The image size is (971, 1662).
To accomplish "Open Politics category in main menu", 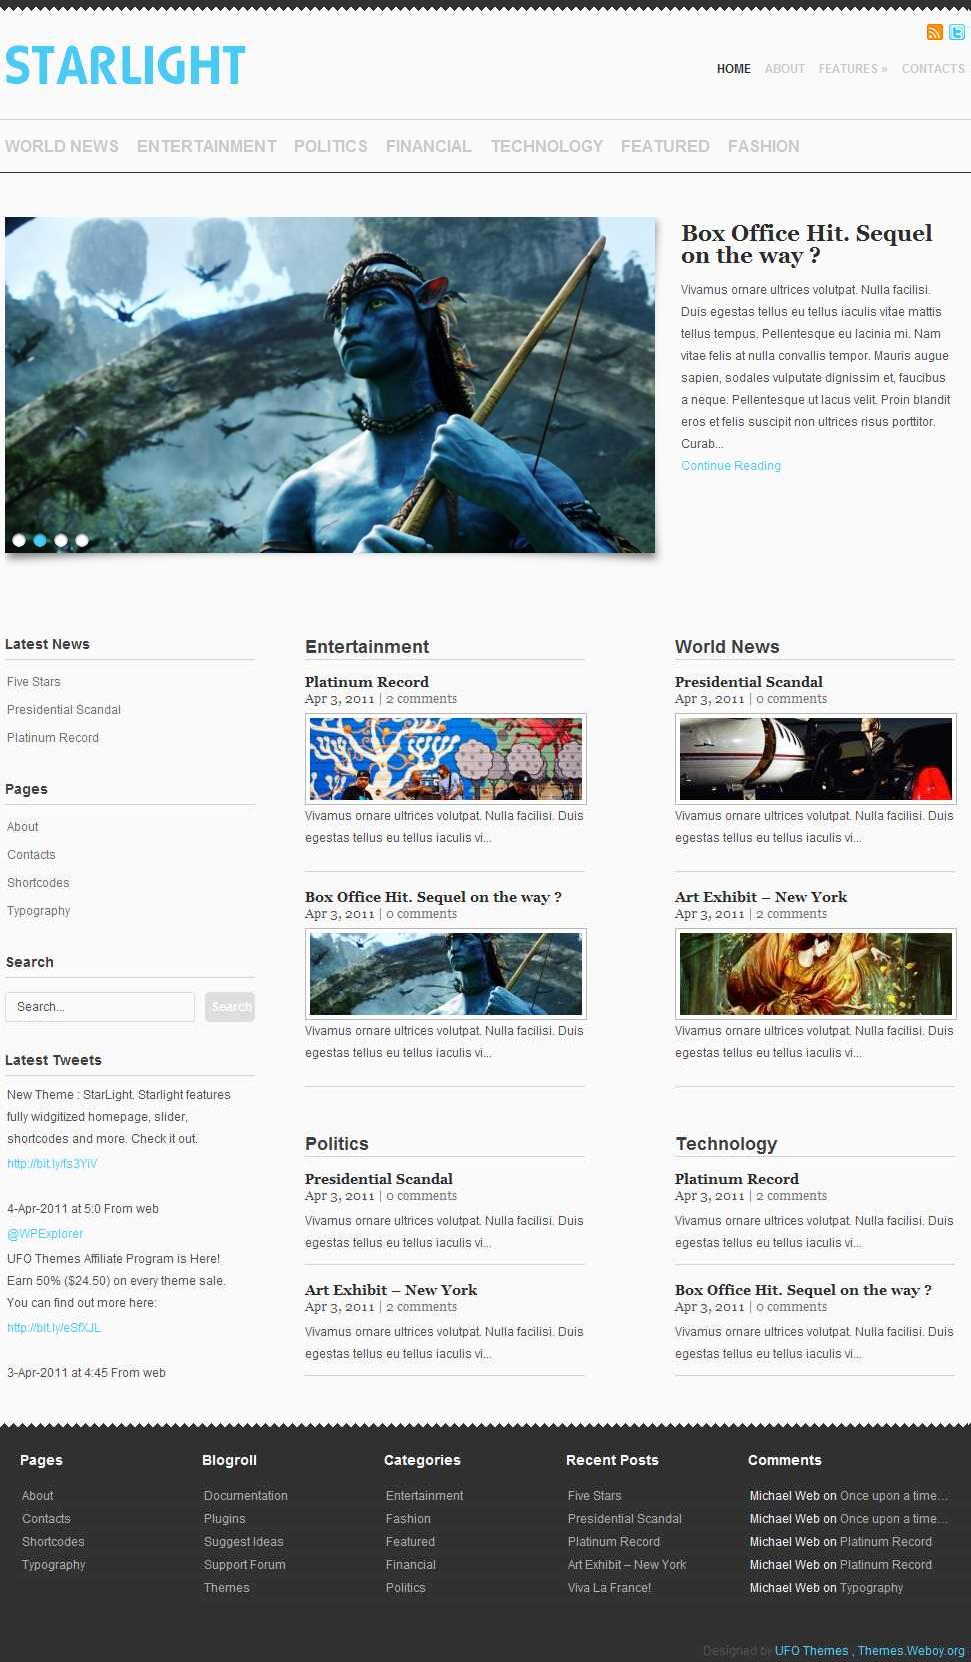I will (x=331, y=146).
